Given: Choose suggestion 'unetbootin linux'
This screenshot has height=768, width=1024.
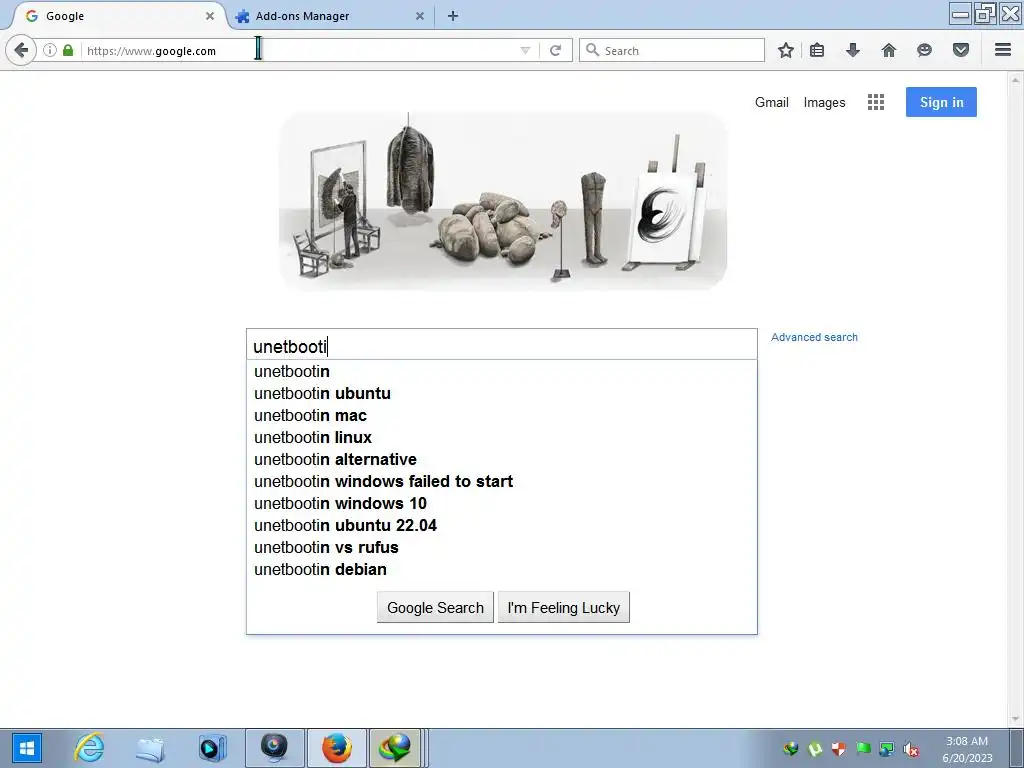Looking at the screenshot, I should click(502, 438).
